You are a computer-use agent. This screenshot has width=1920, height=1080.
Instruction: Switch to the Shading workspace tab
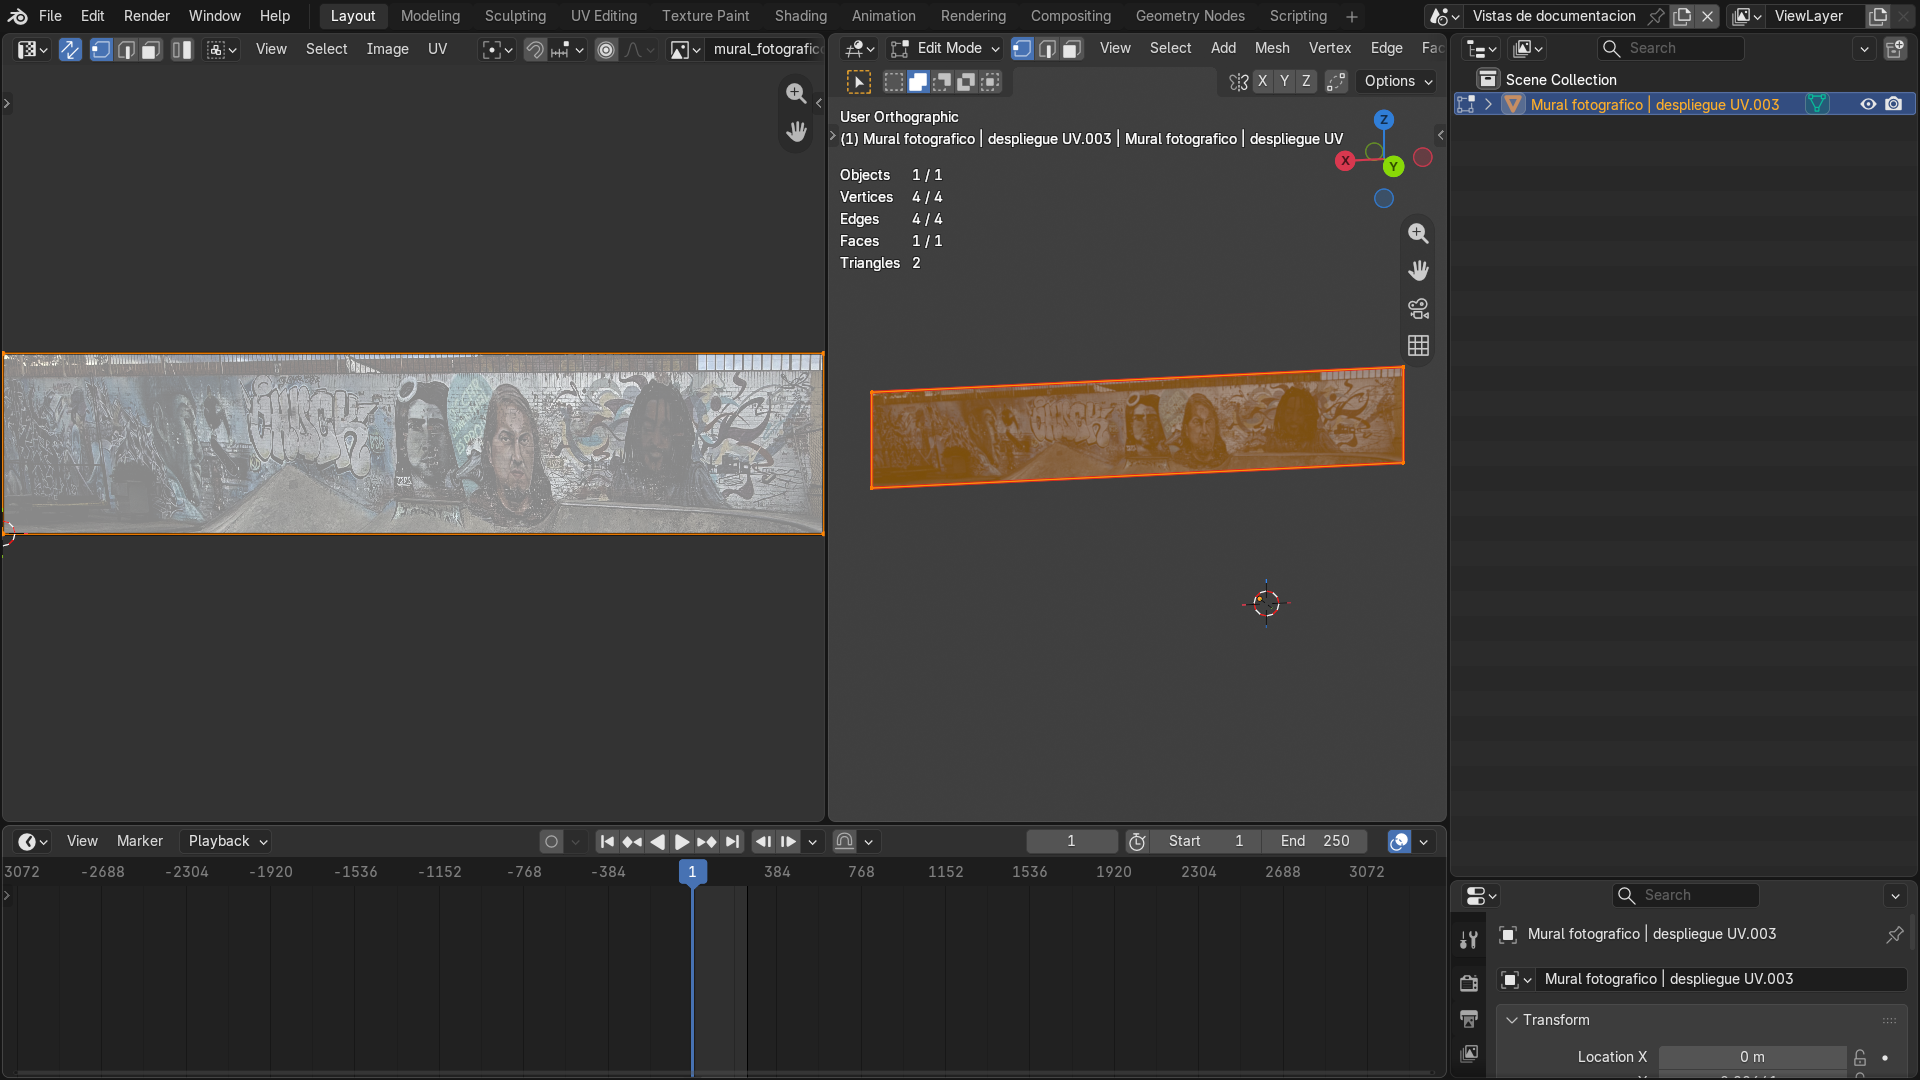800,16
